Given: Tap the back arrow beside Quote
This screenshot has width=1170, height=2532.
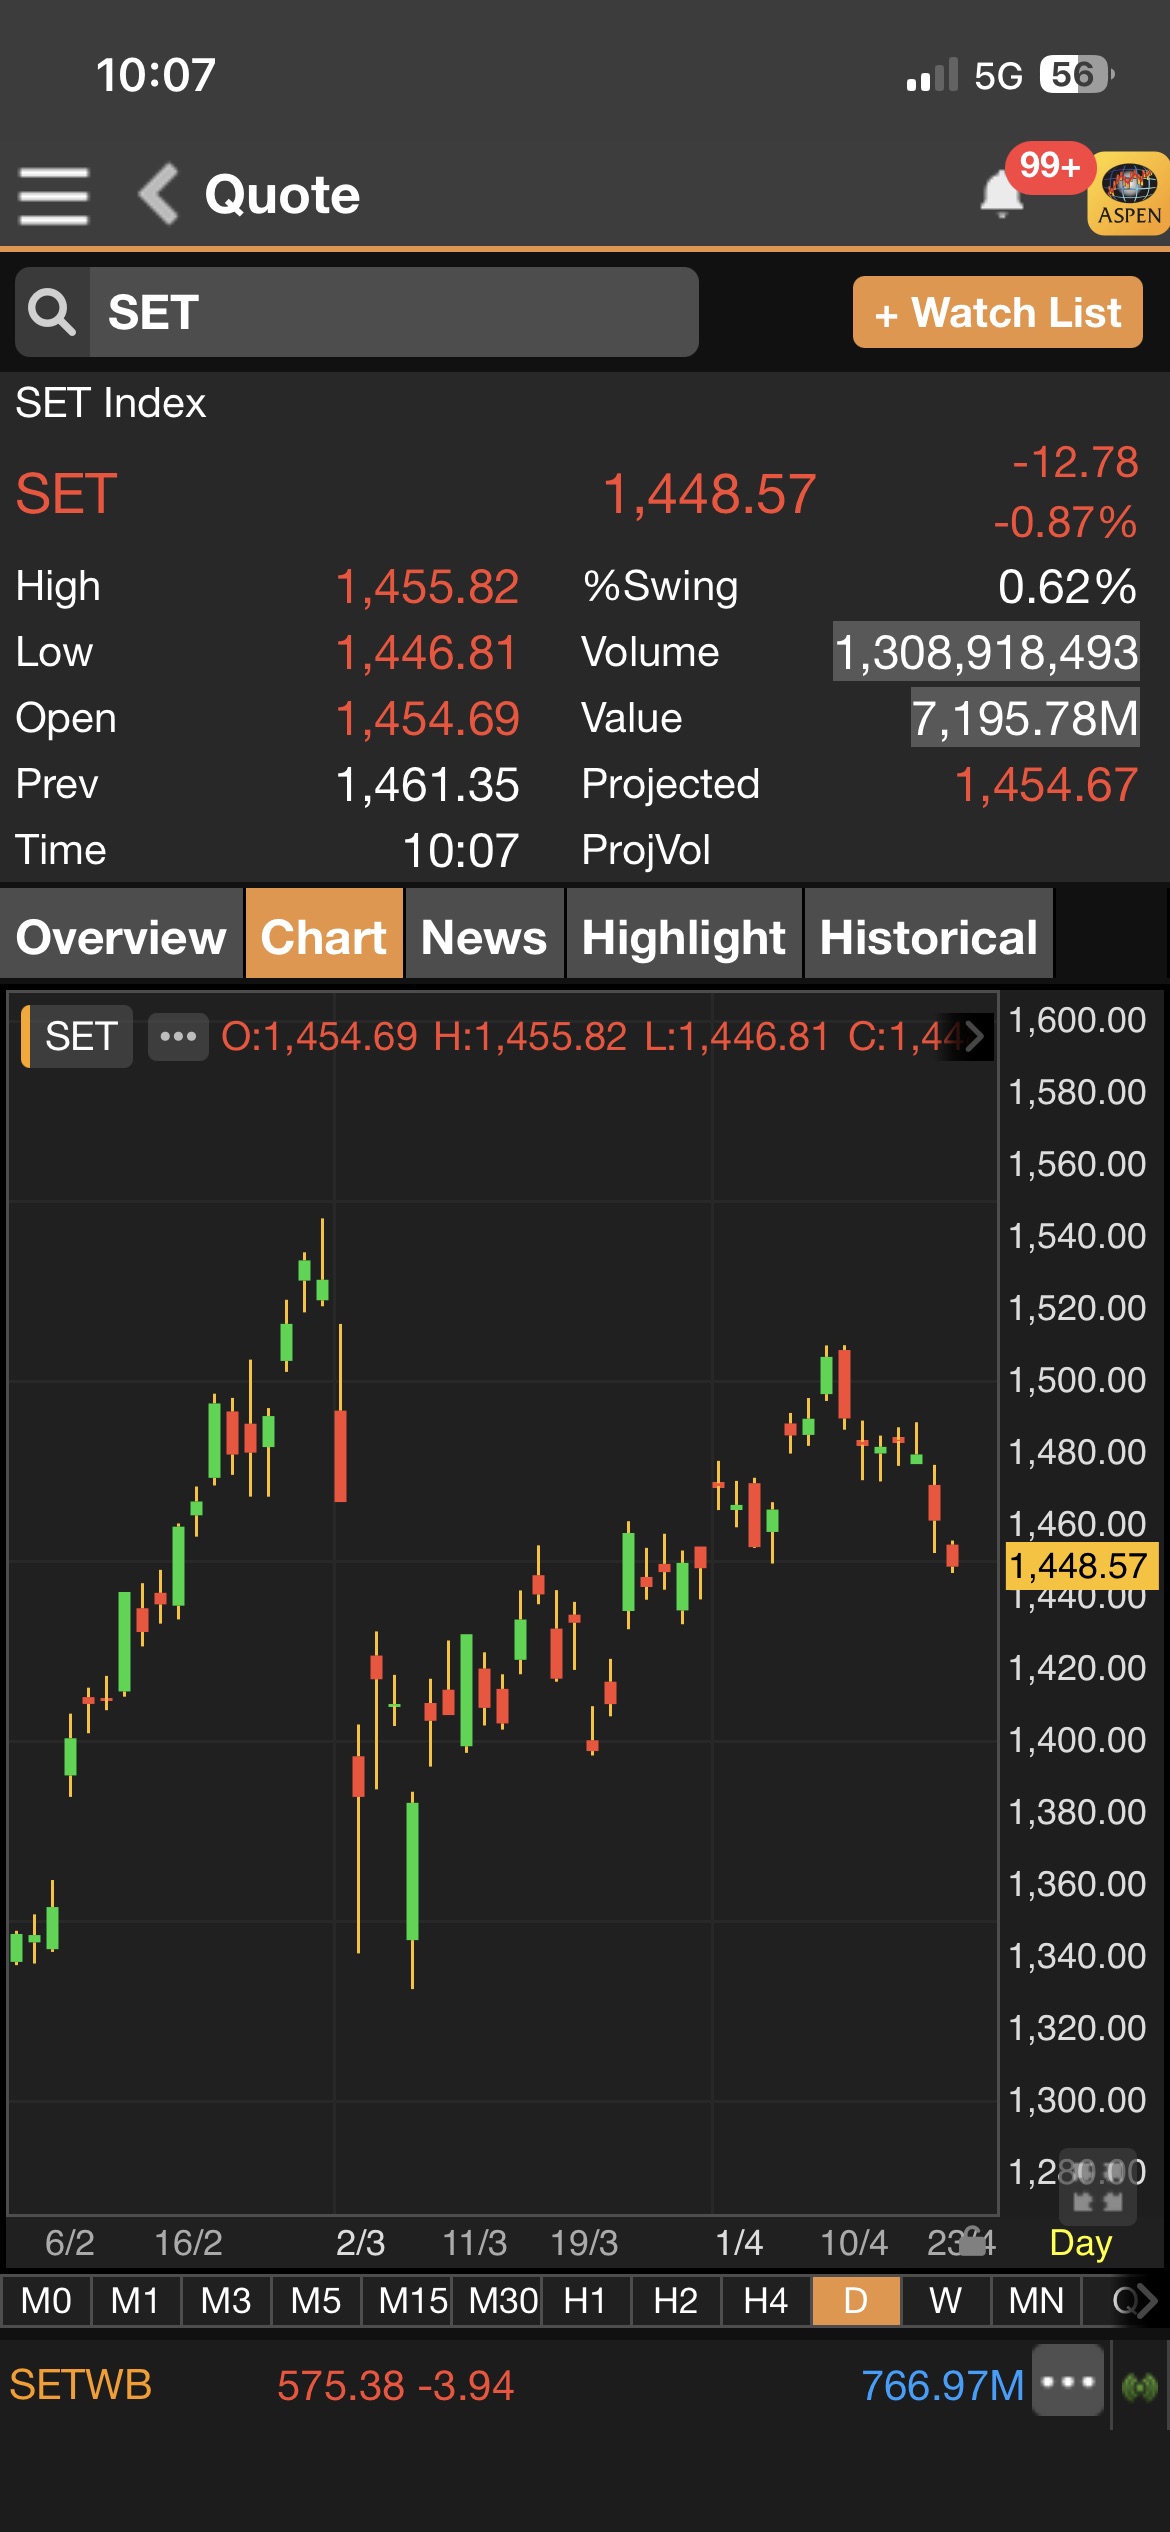Looking at the screenshot, I should click(x=159, y=194).
